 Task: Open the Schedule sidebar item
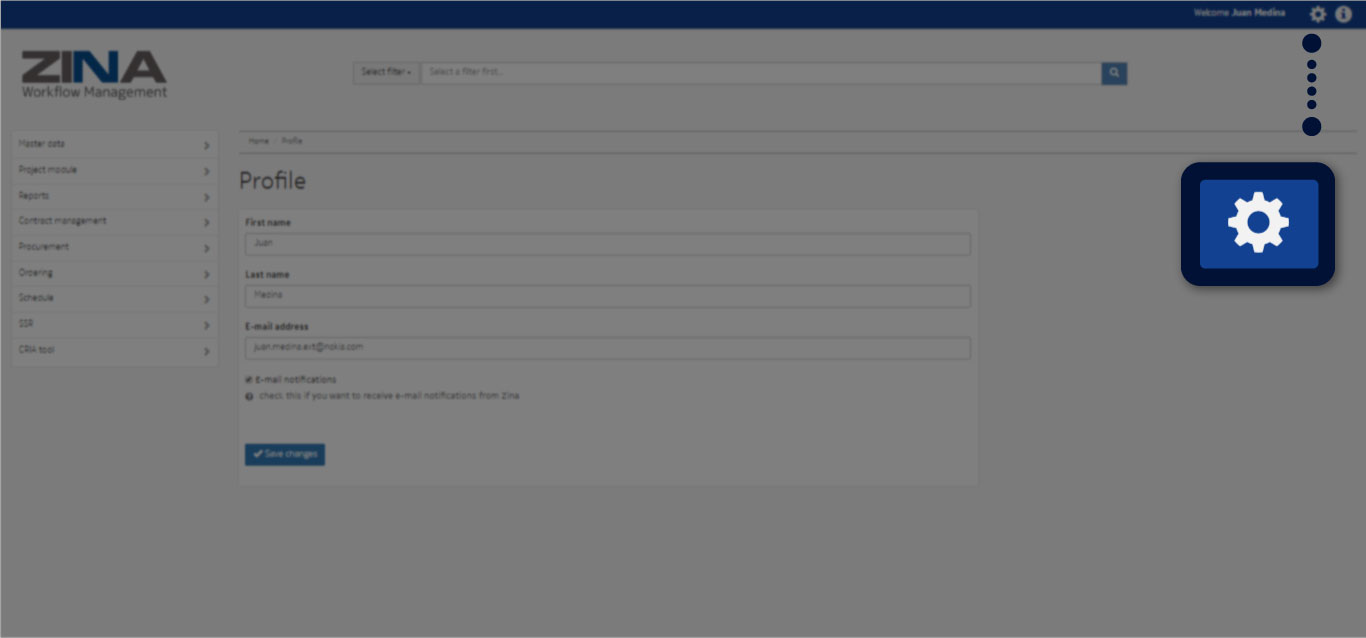point(36,298)
